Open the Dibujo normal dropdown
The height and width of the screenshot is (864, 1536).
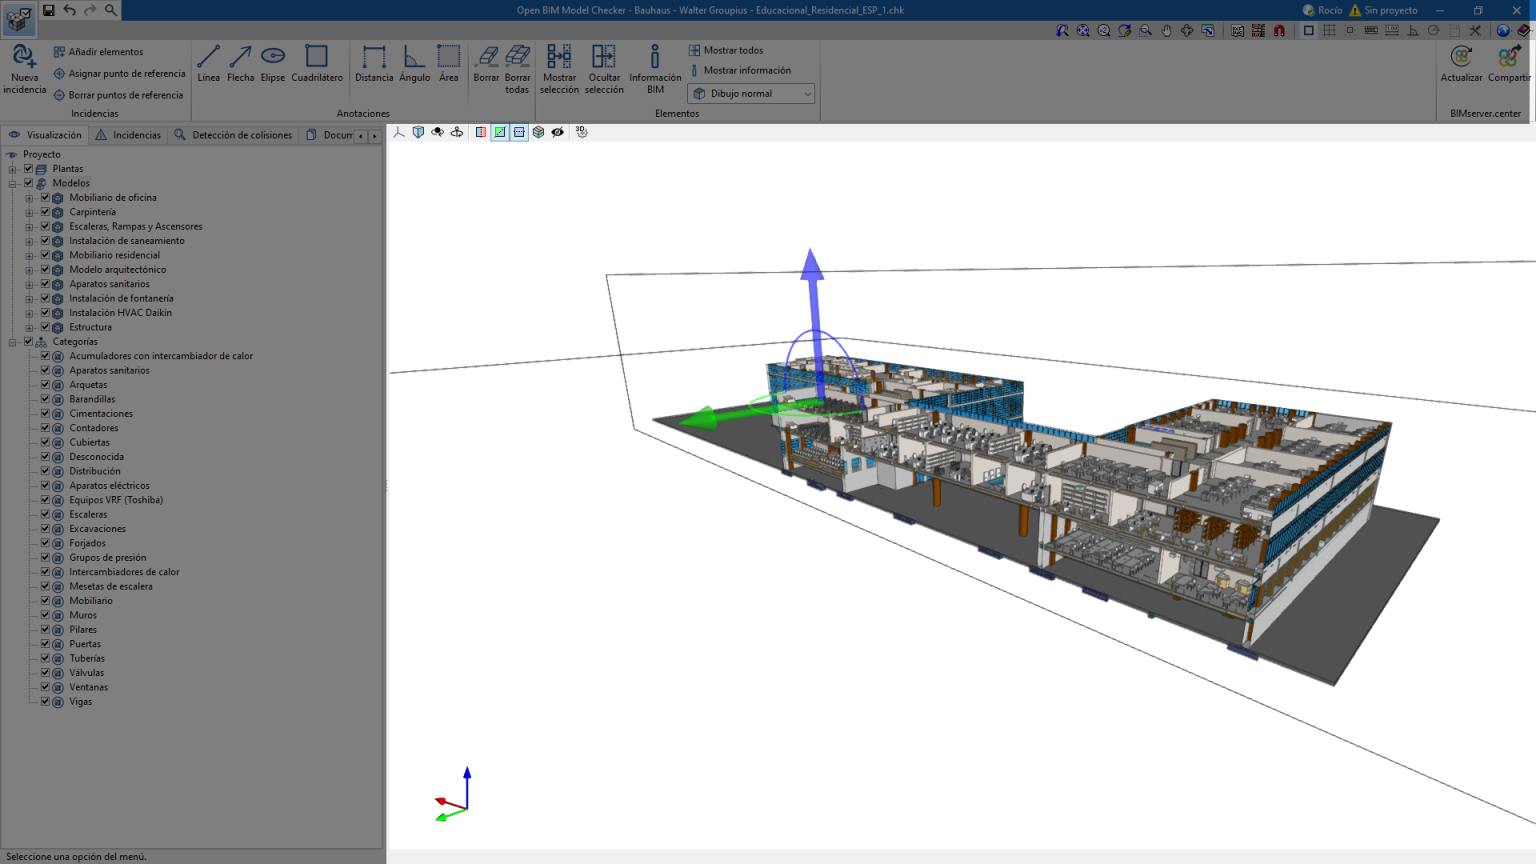751,94
